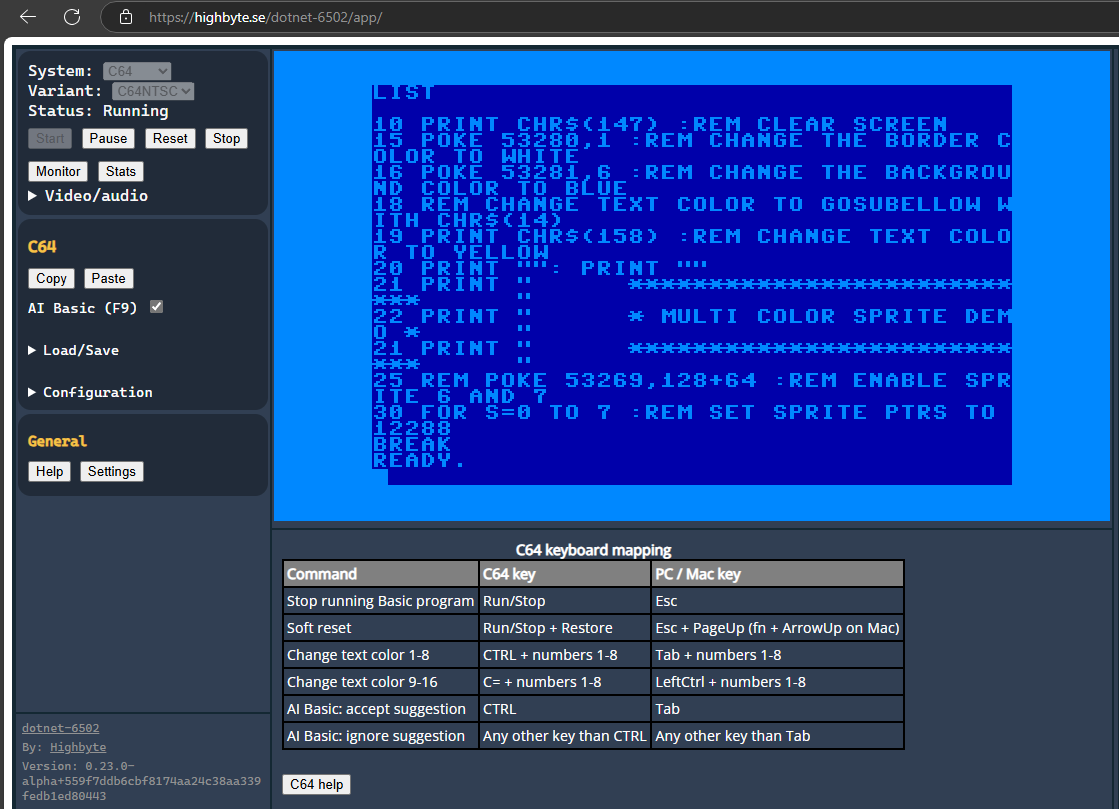
Task: Paste text into the C64
Action: click(108, 278)
